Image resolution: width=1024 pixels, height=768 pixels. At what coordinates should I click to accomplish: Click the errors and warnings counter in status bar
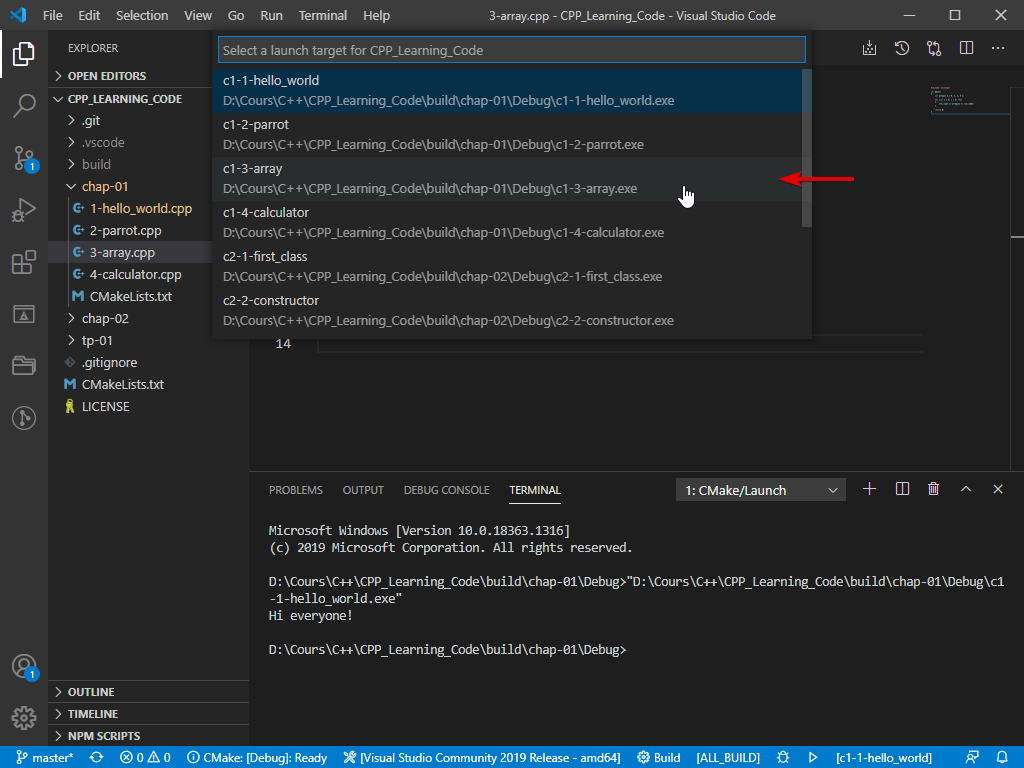coord(145,758)
